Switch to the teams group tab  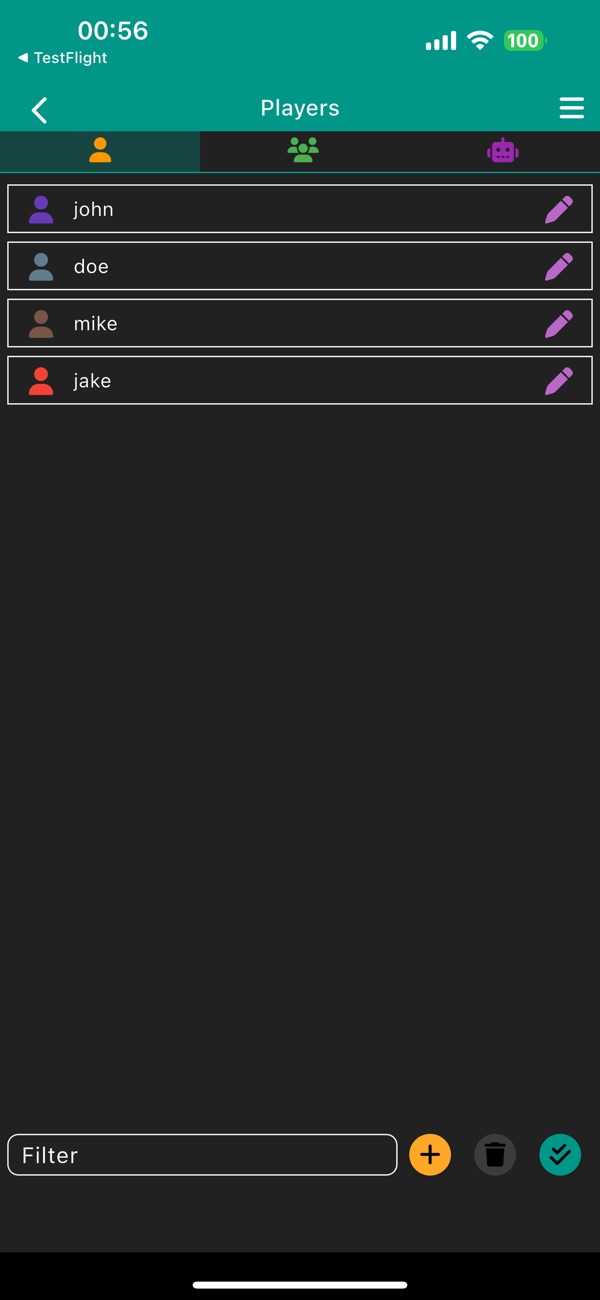click(x=302, y=151)
